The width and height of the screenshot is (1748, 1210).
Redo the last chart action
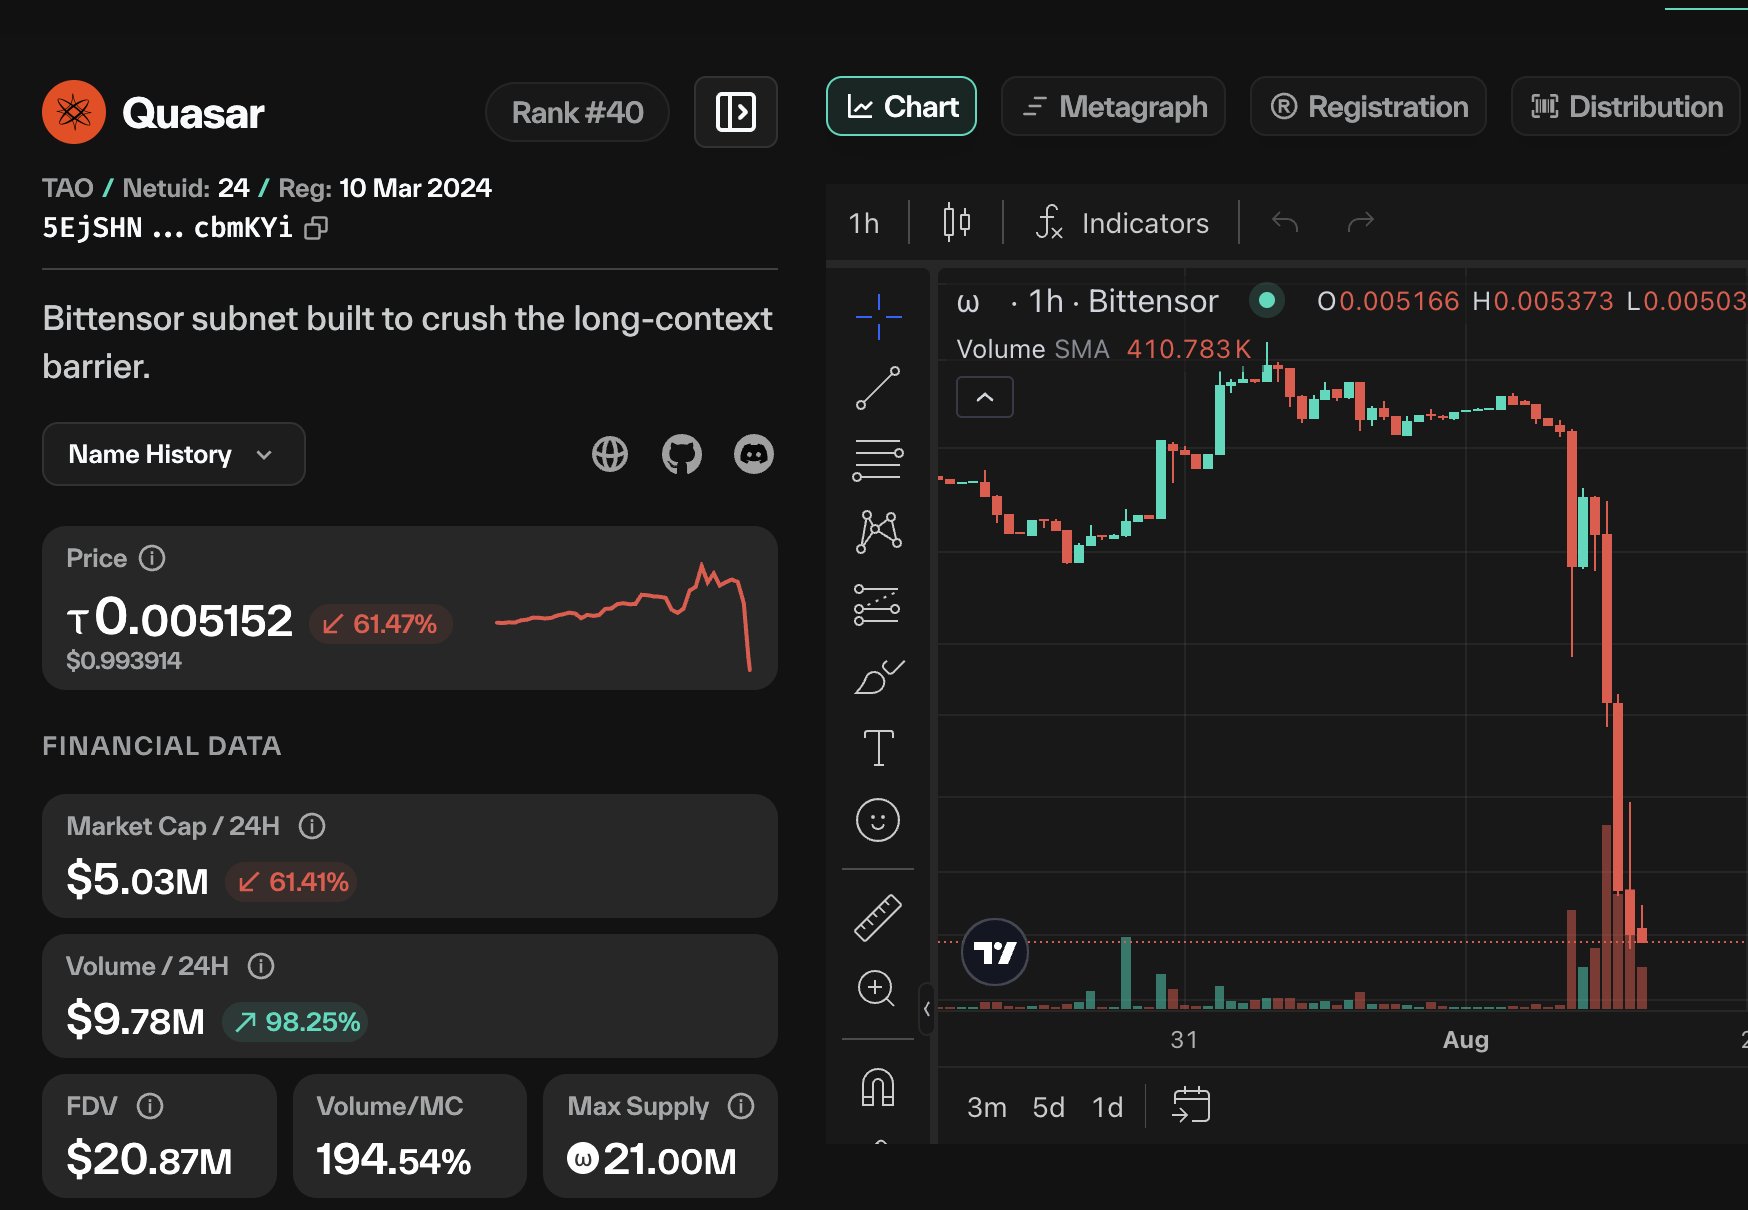1361,222
